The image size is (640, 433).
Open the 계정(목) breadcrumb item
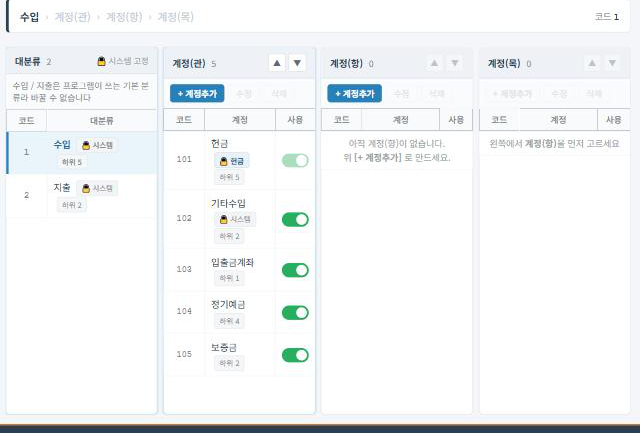click(176, 17)
